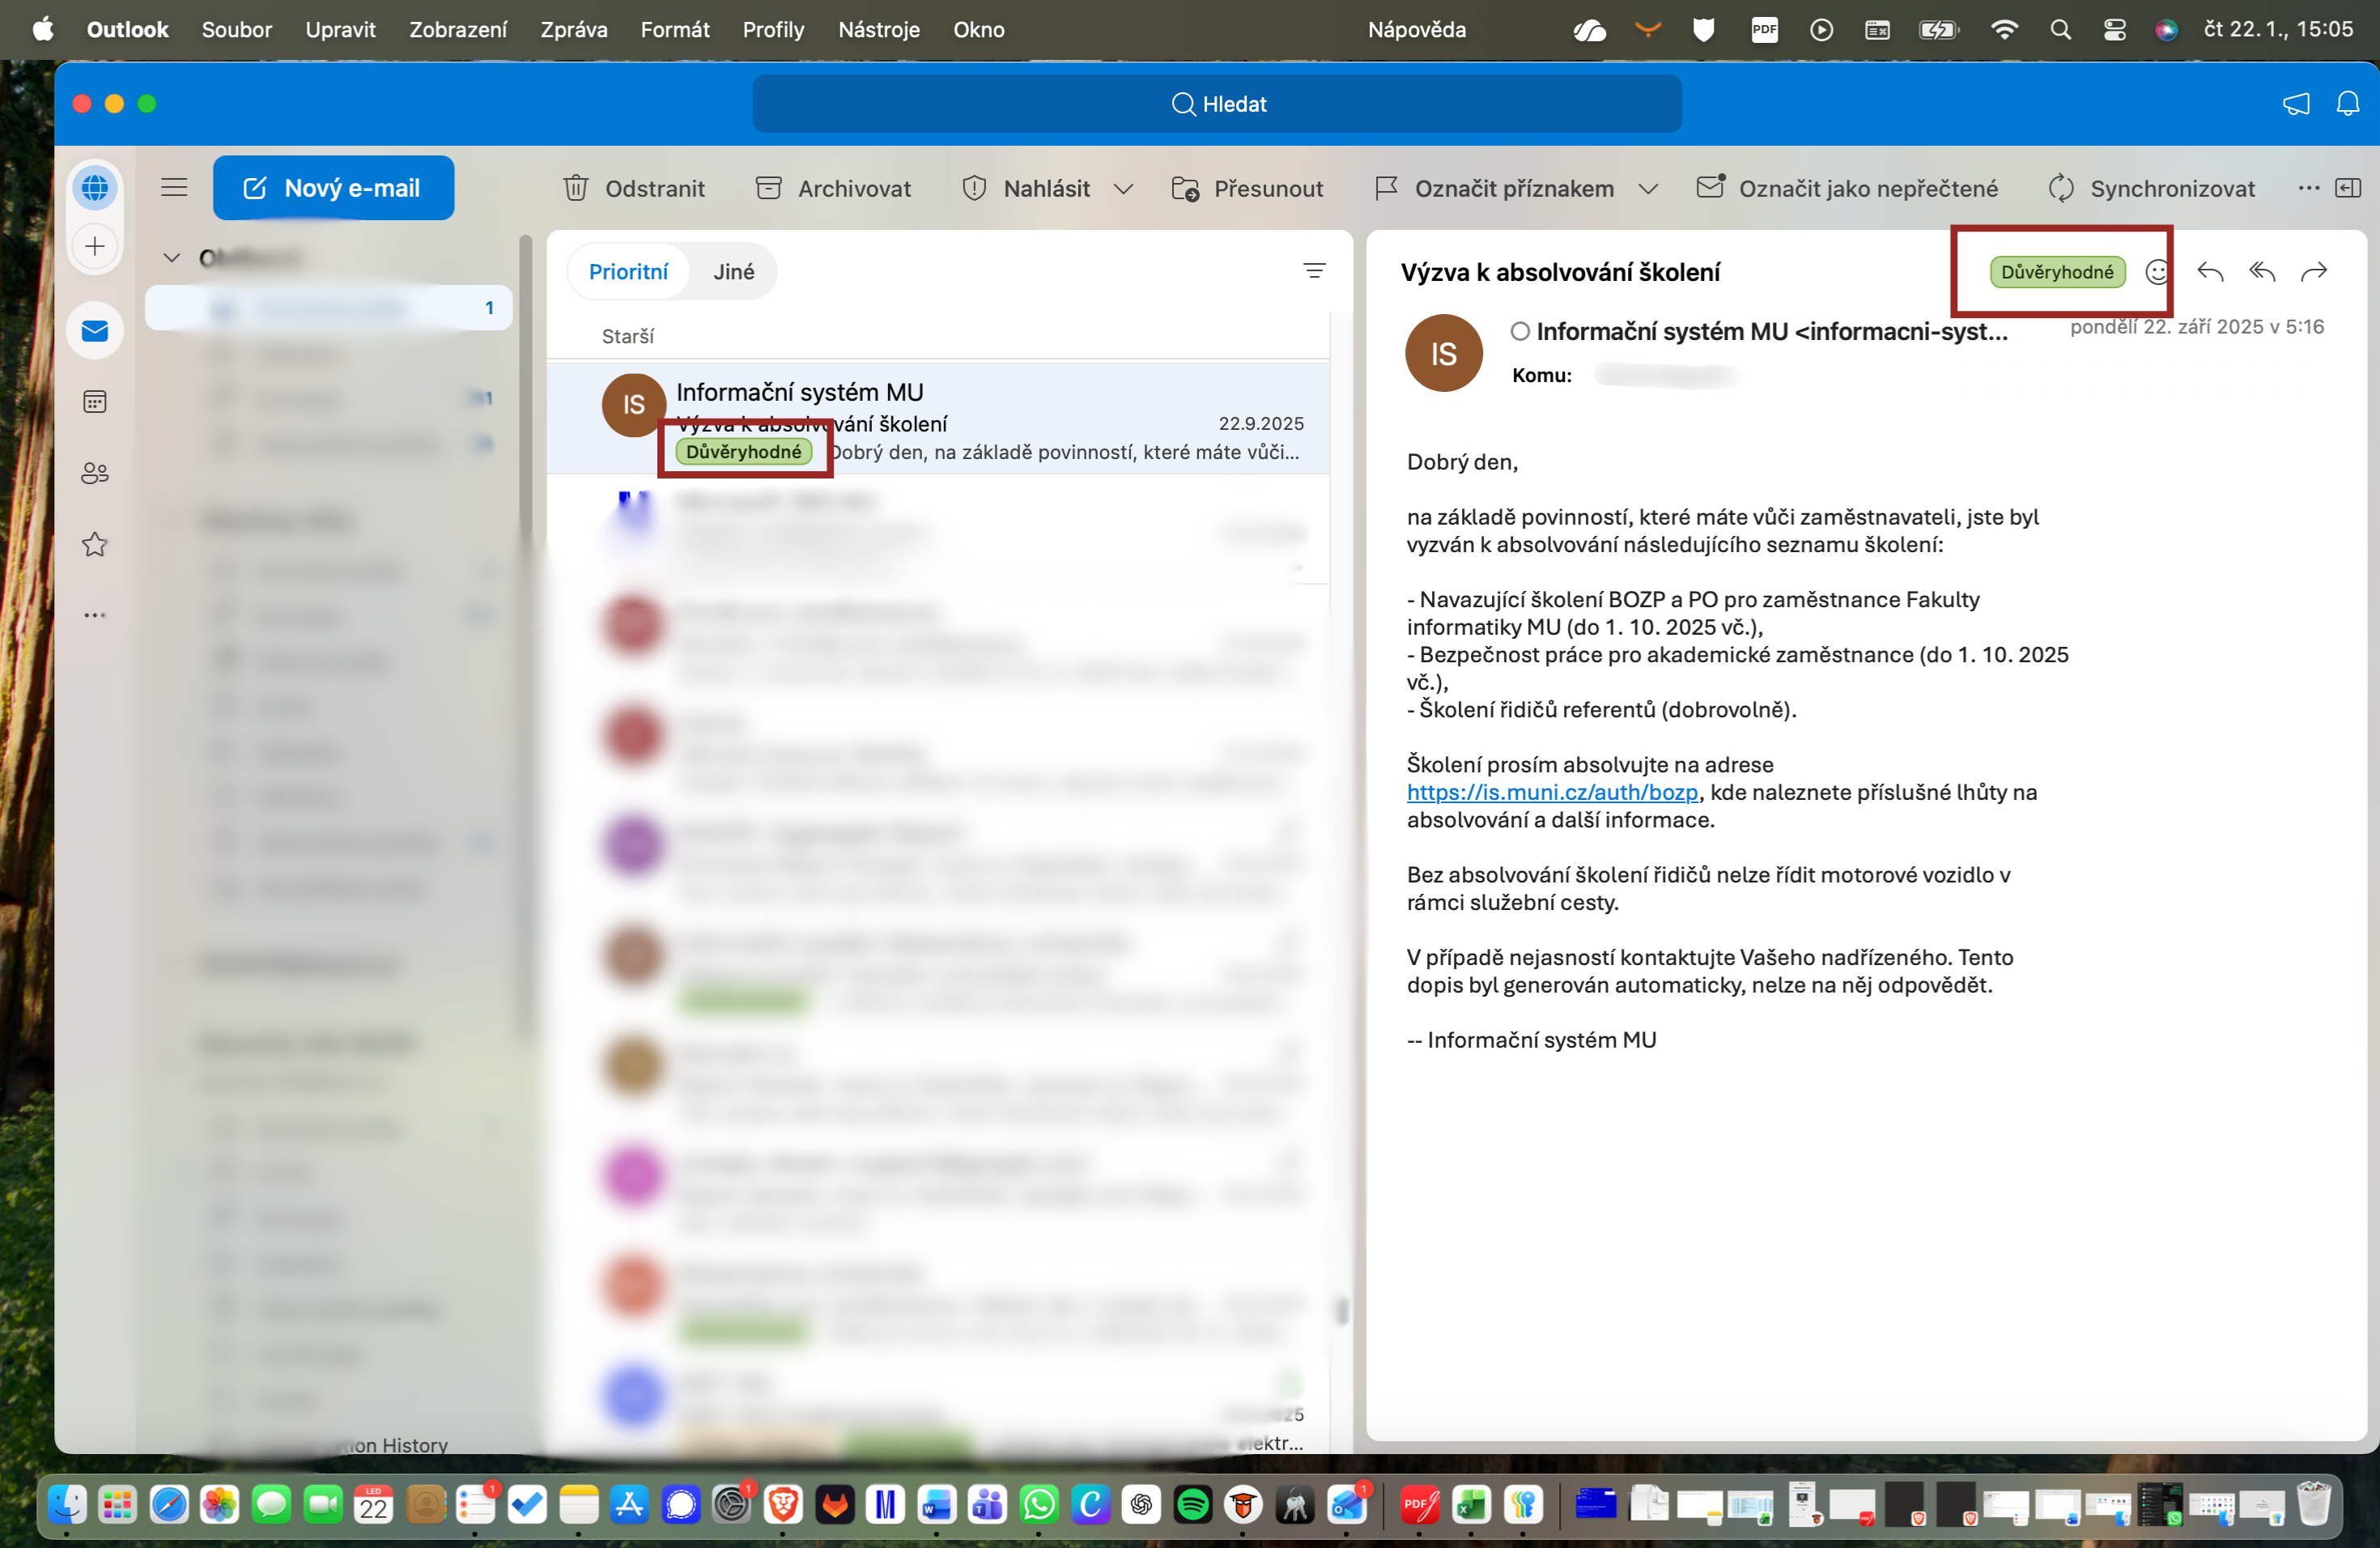Switch to the Jiné tab

click(733, 272)
